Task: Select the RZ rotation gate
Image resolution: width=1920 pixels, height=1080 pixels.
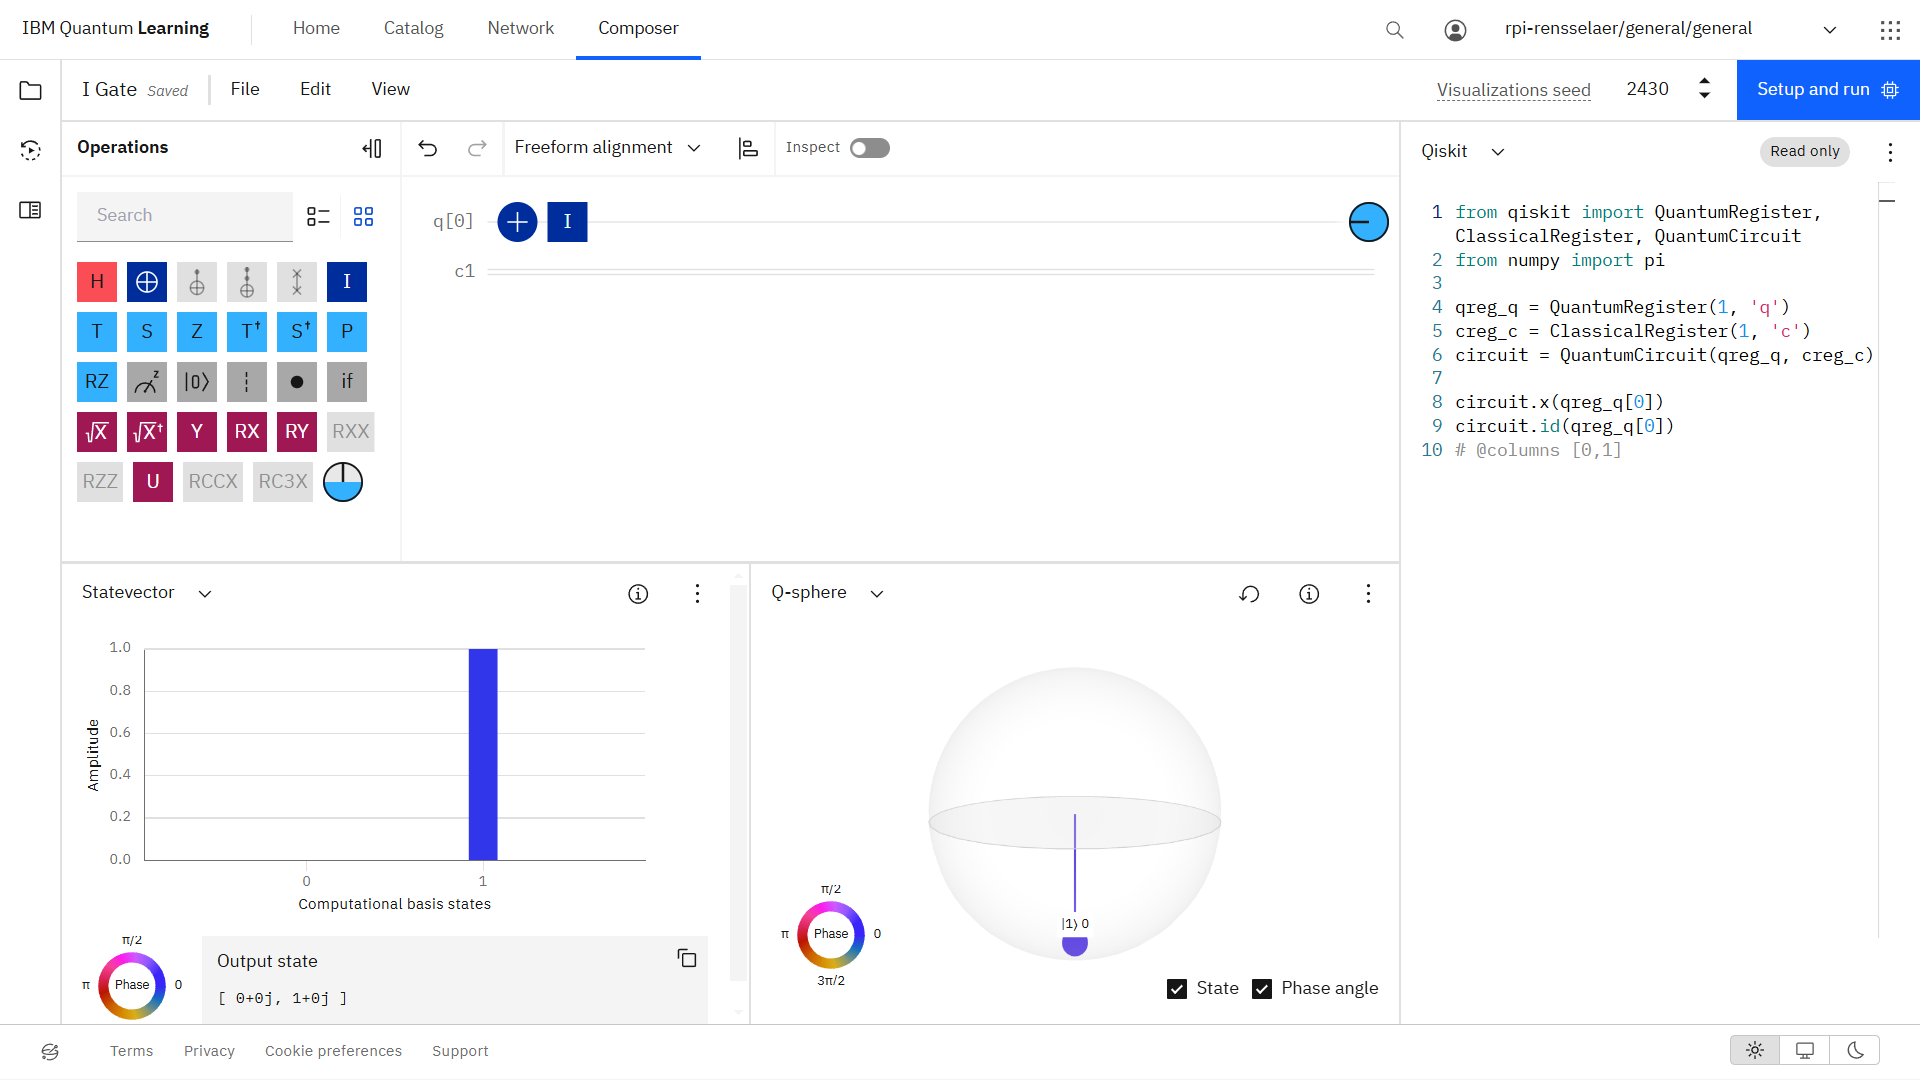Action: [97, 382]
